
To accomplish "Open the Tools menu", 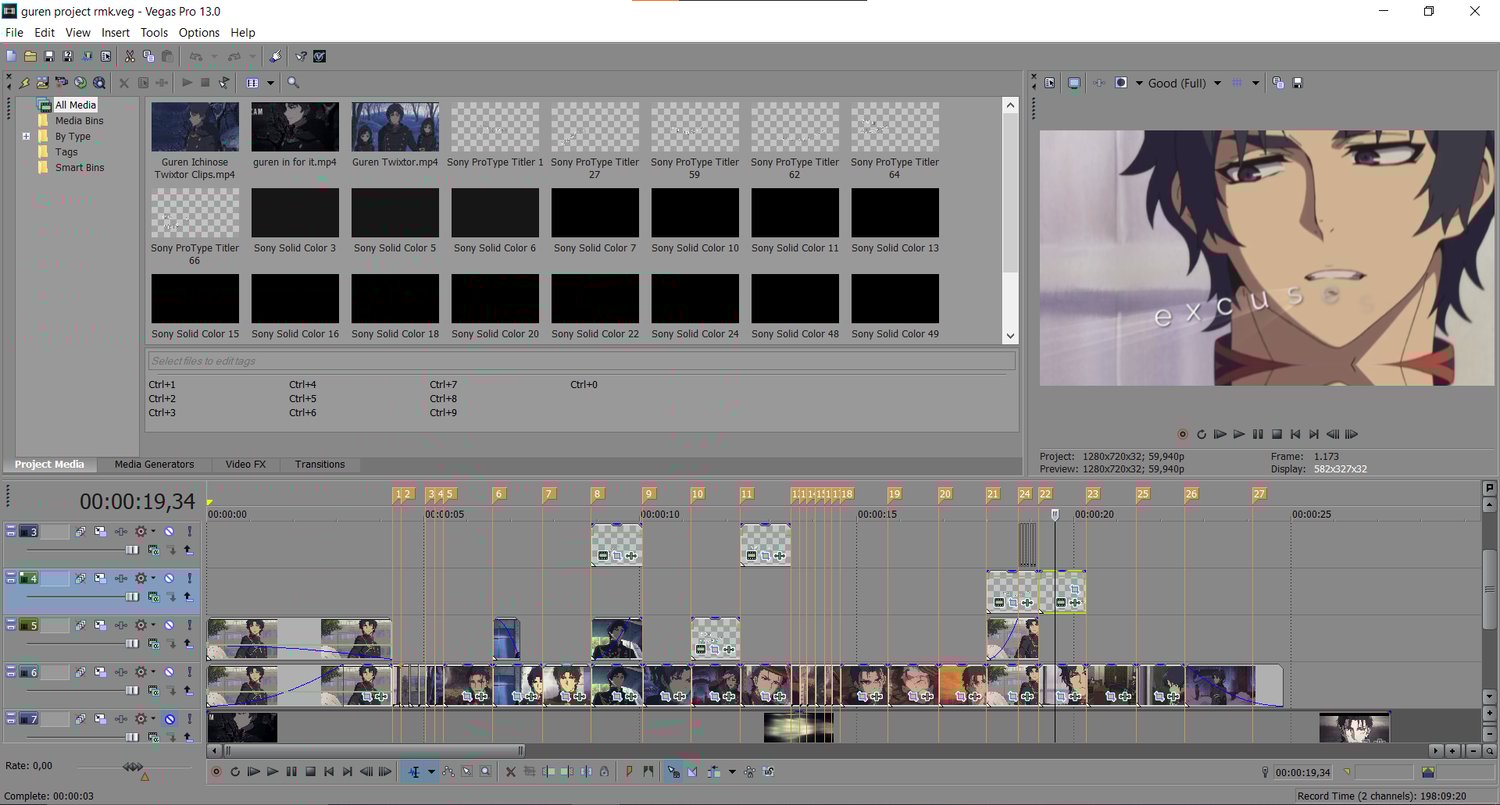I will [154, 32].
